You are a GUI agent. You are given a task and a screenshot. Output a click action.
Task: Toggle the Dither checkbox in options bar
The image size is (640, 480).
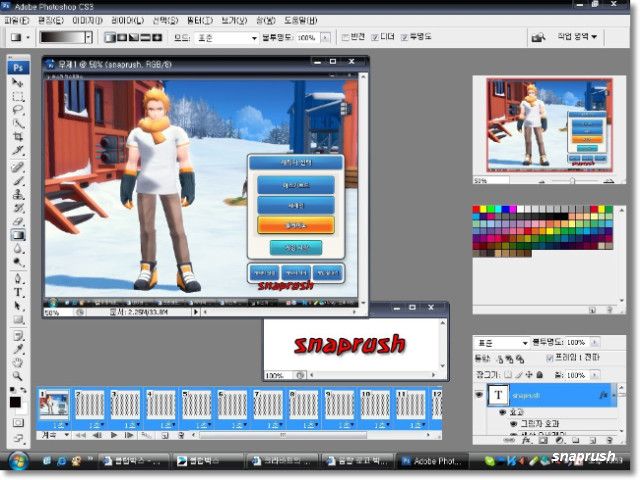click(x=375, y=37)
